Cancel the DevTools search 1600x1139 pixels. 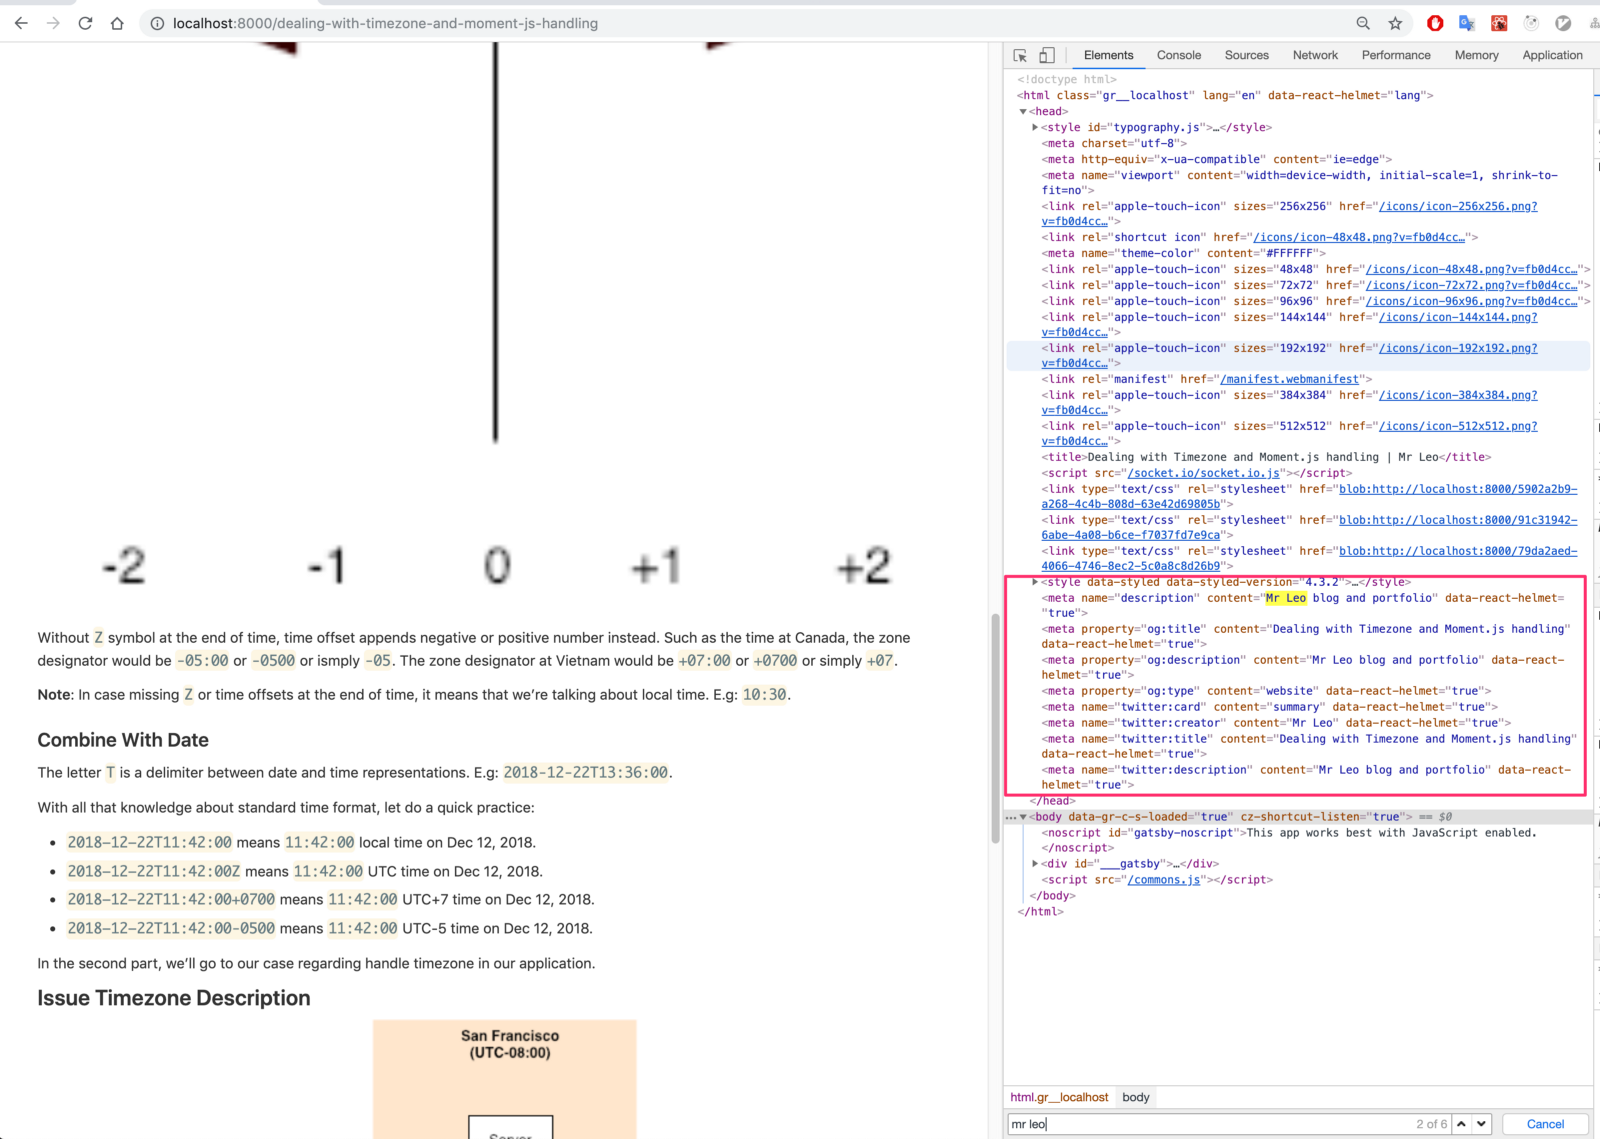coord(1545,1124)
